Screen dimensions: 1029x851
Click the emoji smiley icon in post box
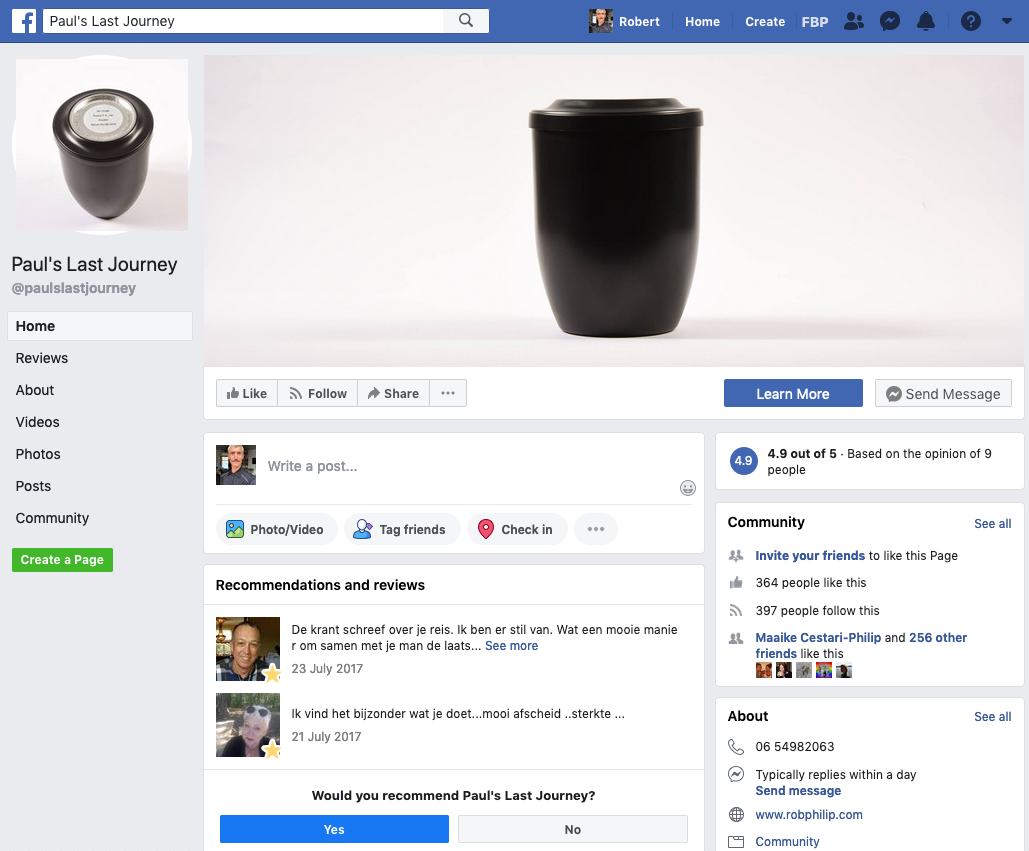pos(688,488)
